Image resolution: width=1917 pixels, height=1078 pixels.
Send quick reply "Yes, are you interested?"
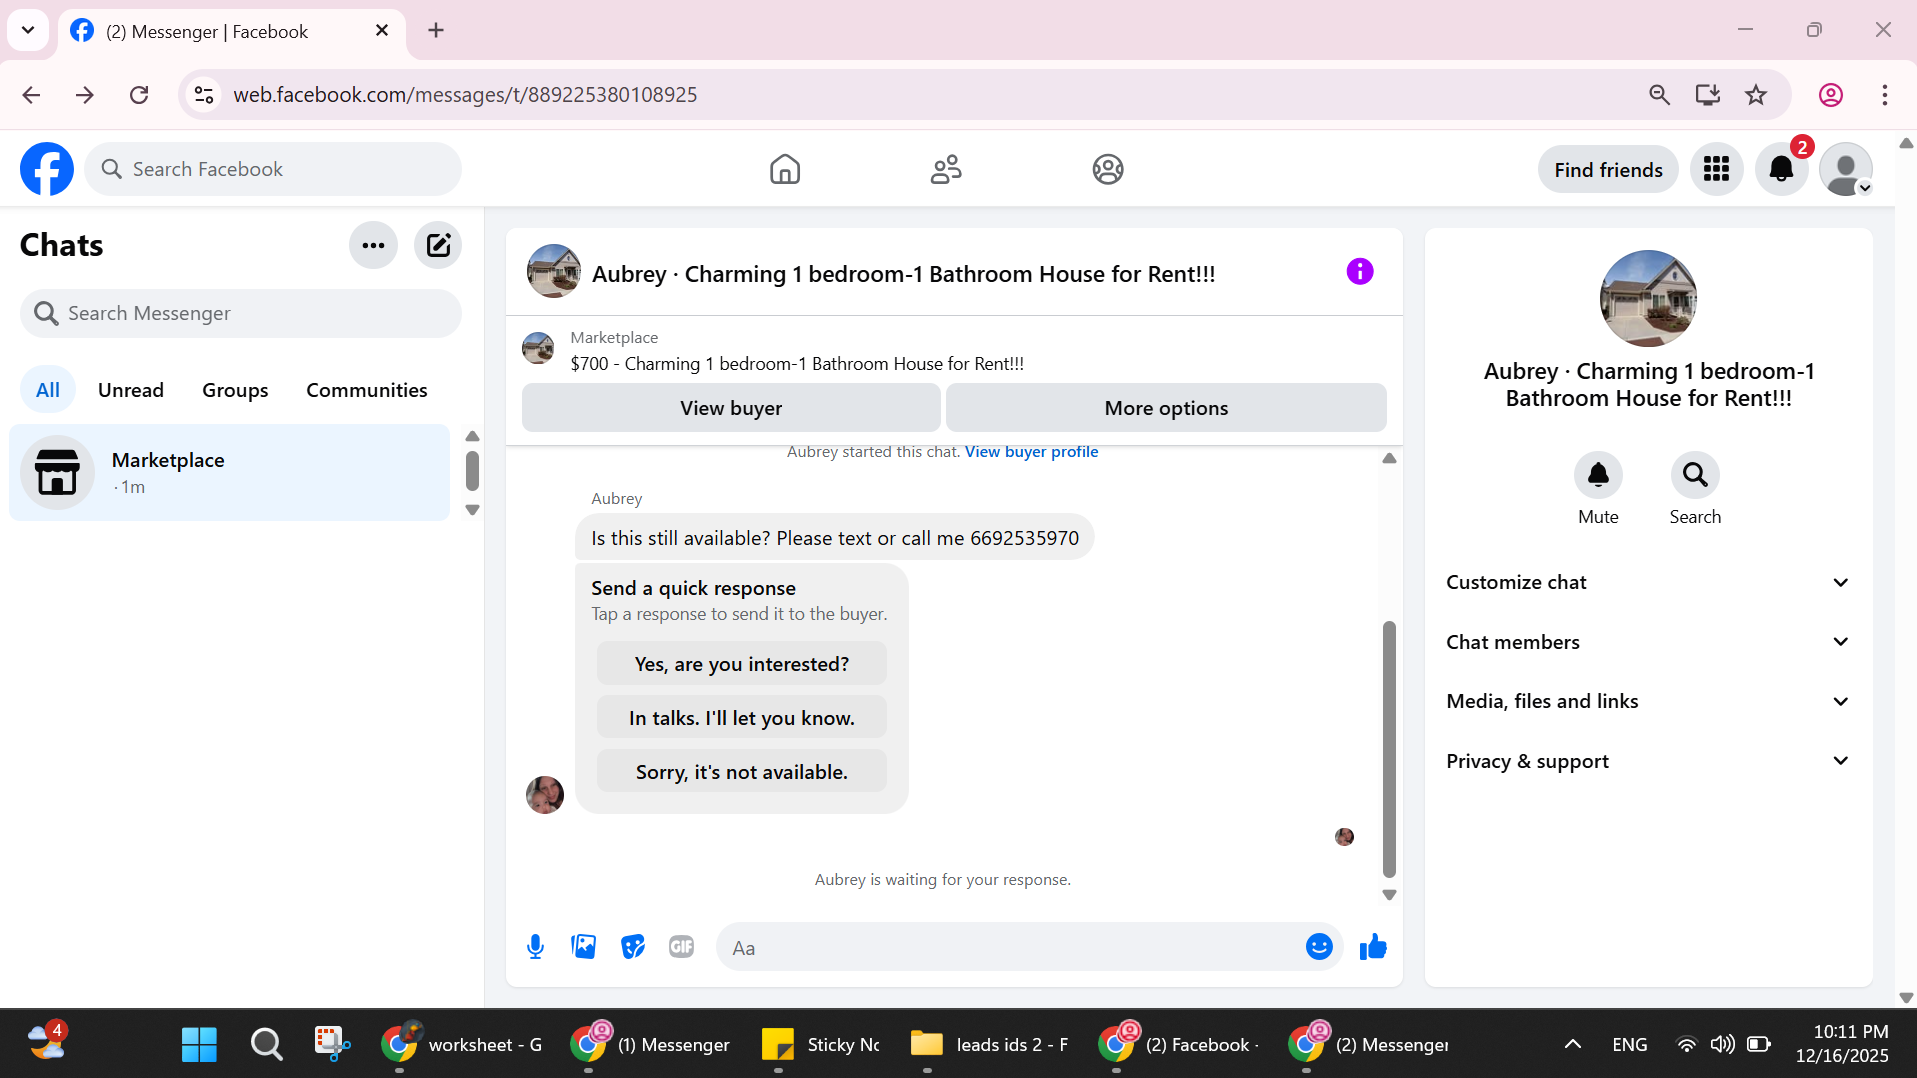coord(742,664)
